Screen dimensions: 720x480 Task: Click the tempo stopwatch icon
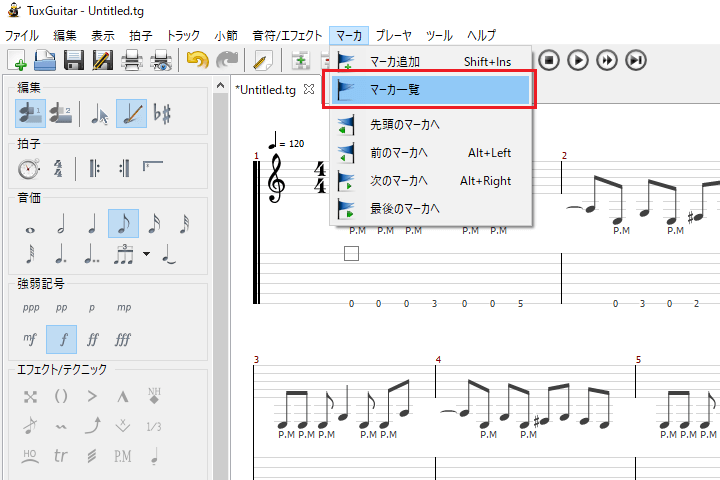(x=29, y=169)
